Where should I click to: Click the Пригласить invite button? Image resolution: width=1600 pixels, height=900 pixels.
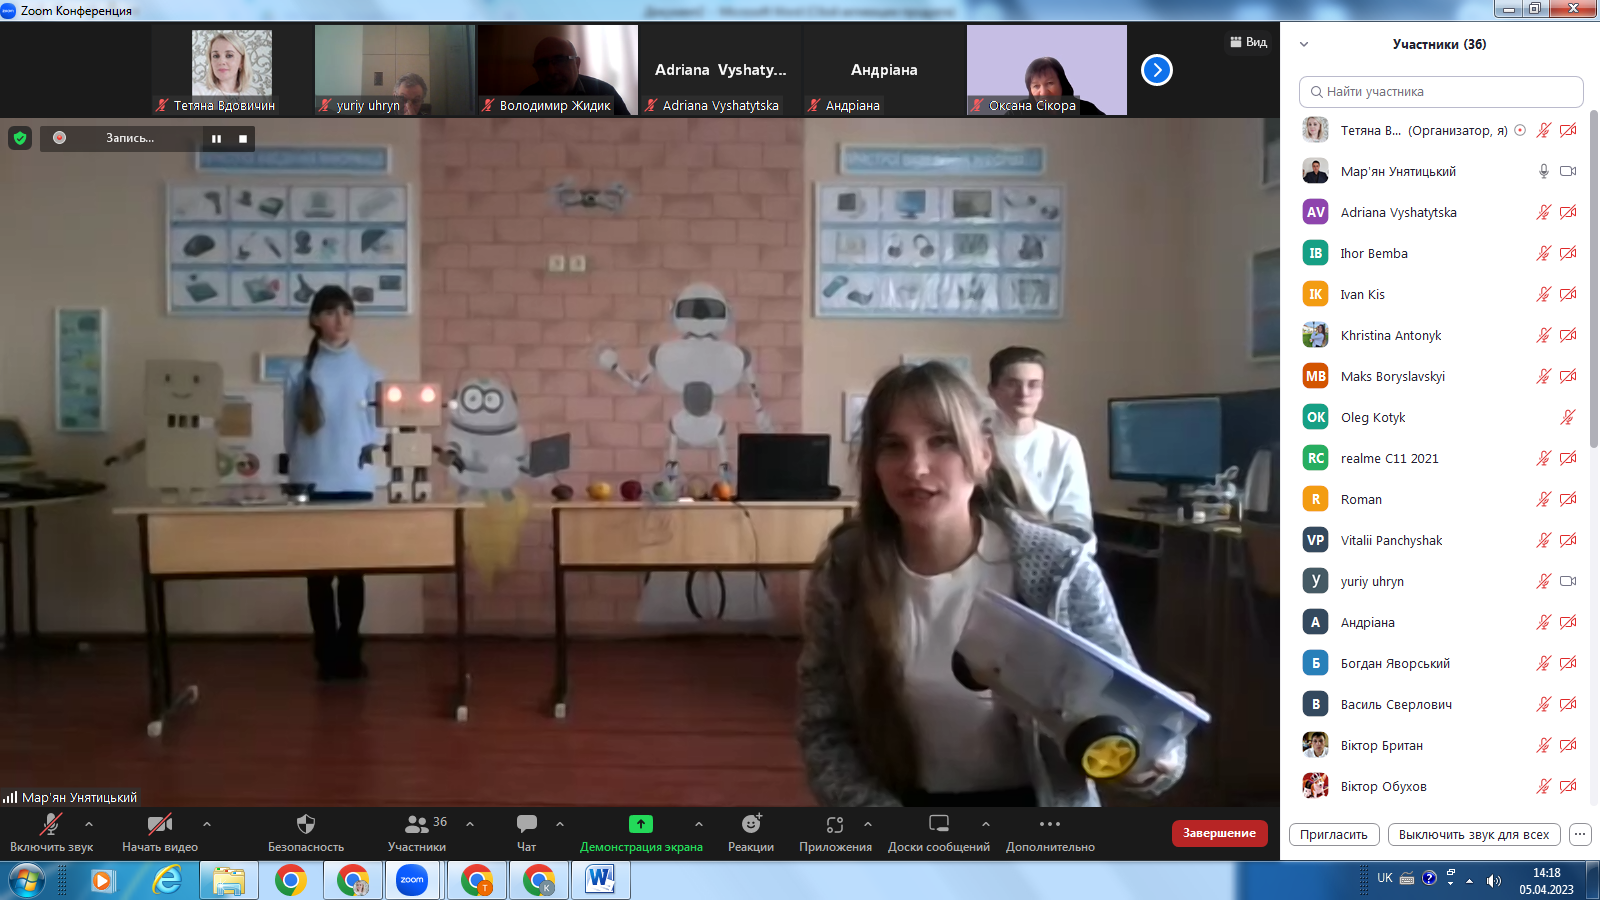[1334, 835]
